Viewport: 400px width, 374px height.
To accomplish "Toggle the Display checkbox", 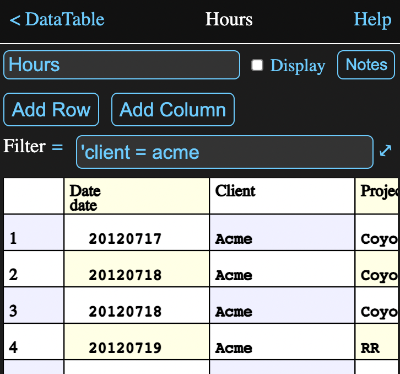I will tap(257, 65).
